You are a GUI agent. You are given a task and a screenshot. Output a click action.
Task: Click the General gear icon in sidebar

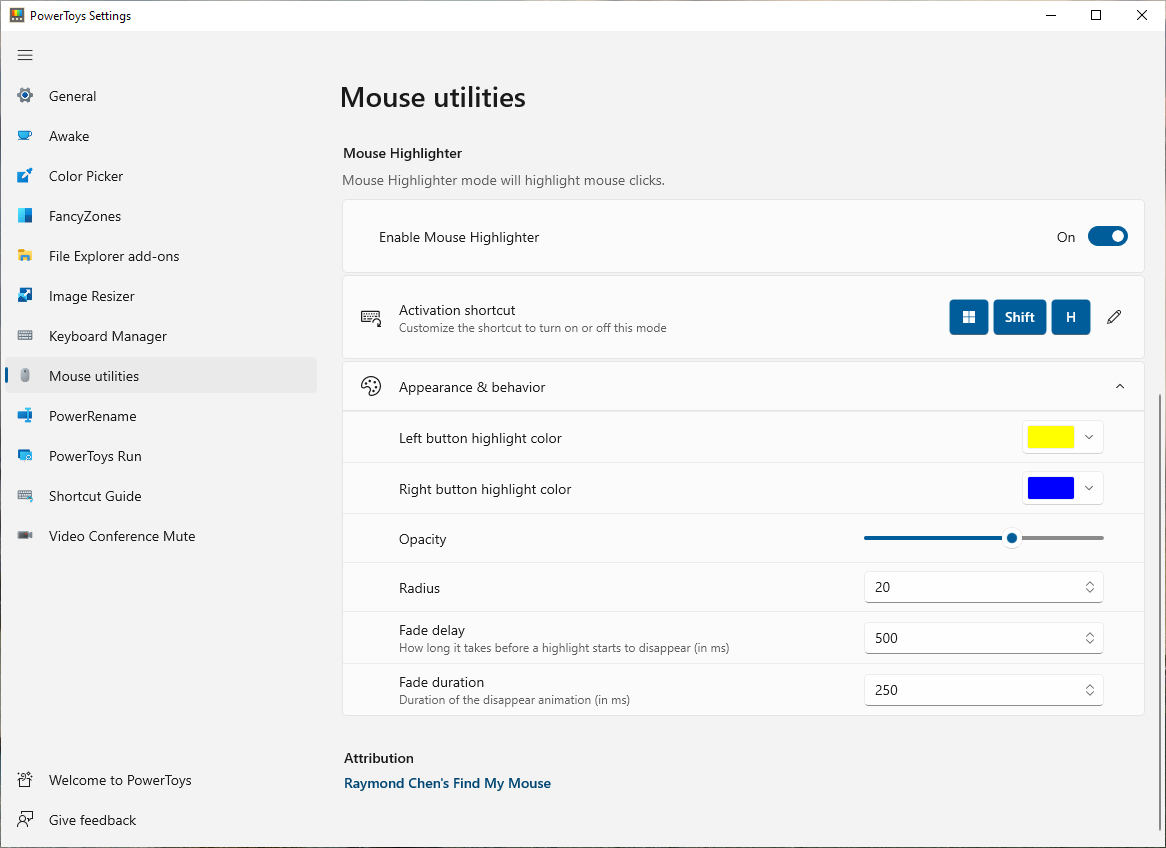[25, 95]
